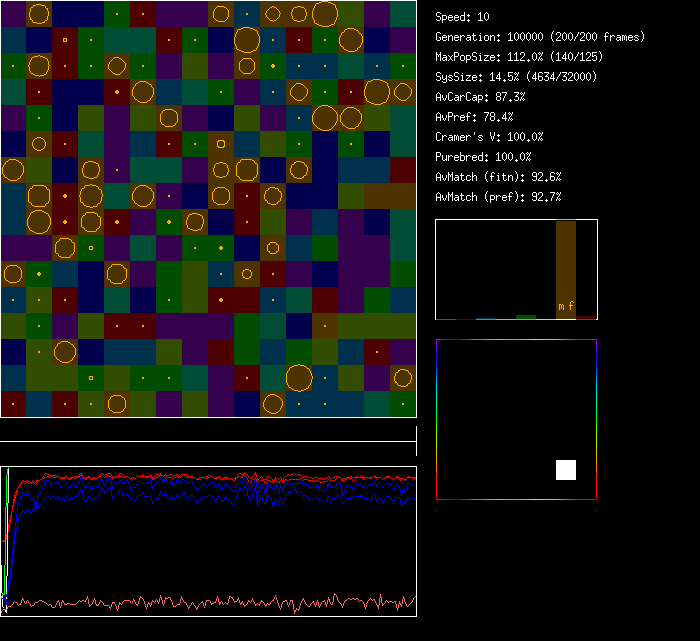
Task: Click the small red bar at the histogram's right end
Action: 587,317
